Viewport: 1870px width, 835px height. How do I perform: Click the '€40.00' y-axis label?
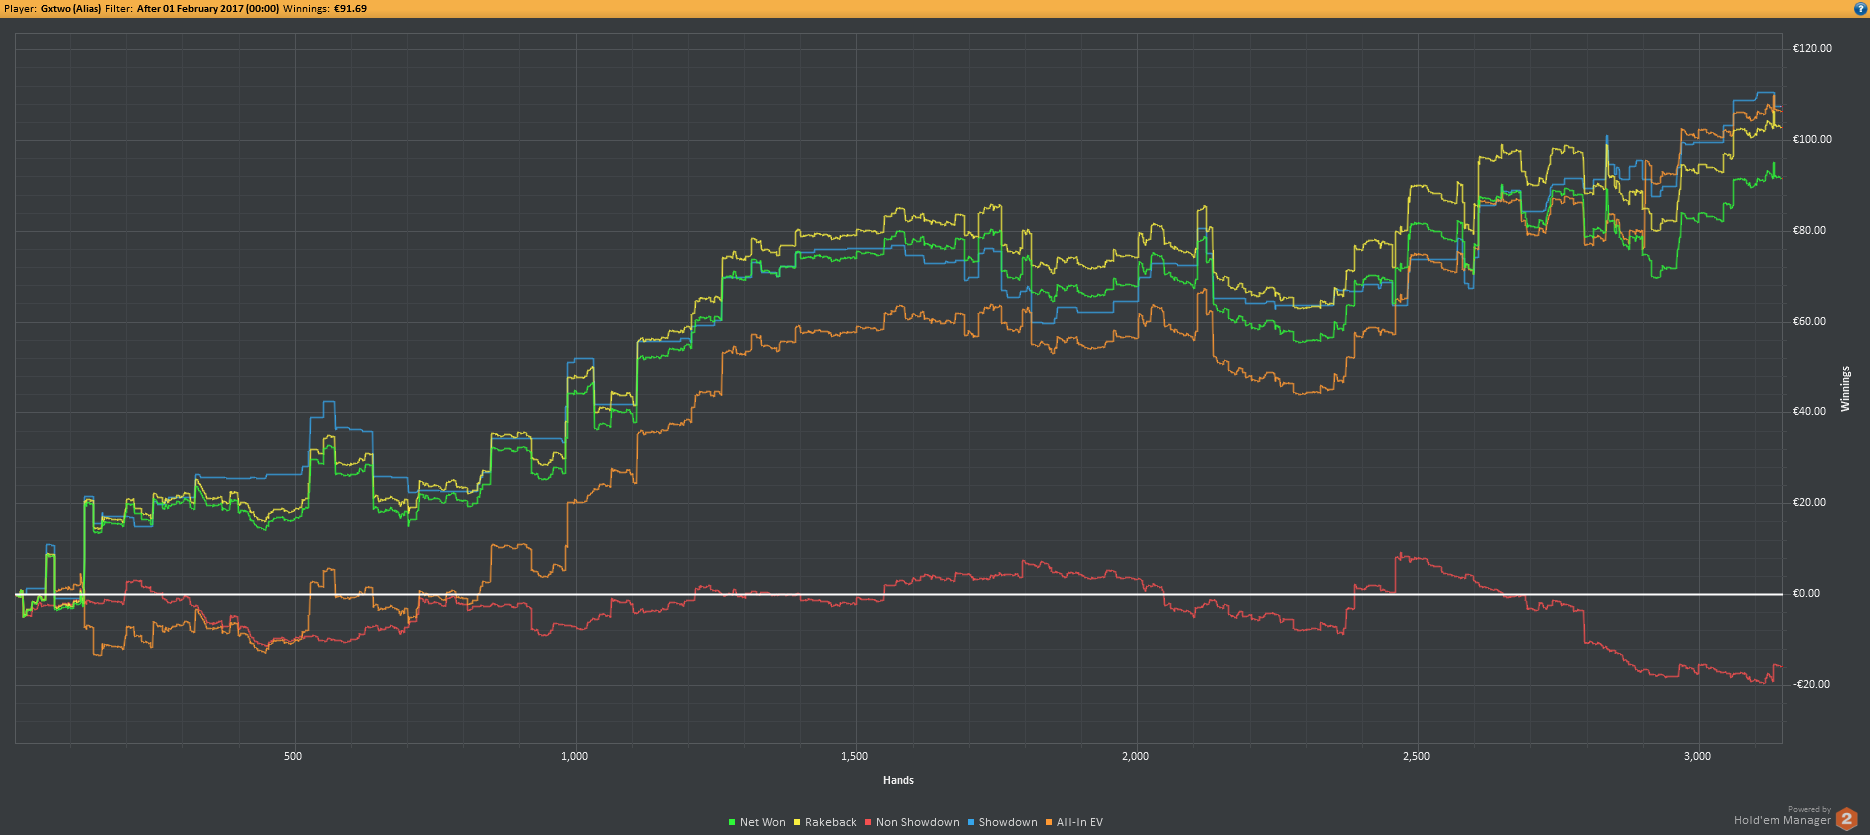coord(1809,411)
